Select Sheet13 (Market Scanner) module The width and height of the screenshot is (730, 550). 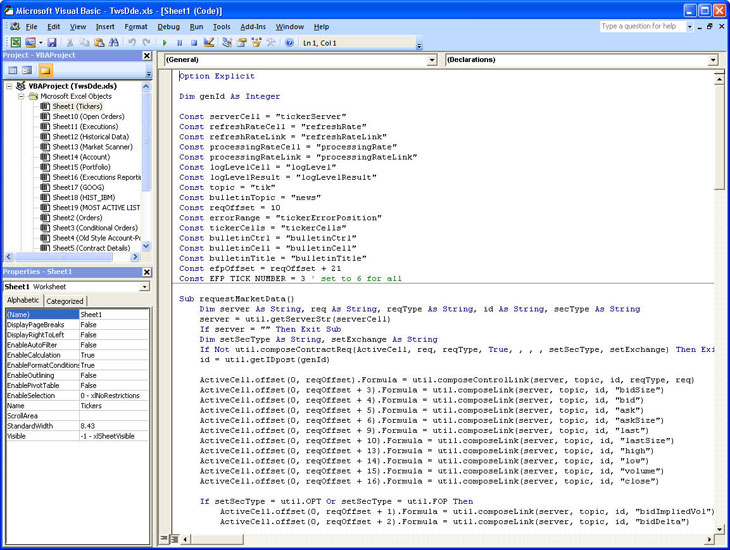(92, 147)
